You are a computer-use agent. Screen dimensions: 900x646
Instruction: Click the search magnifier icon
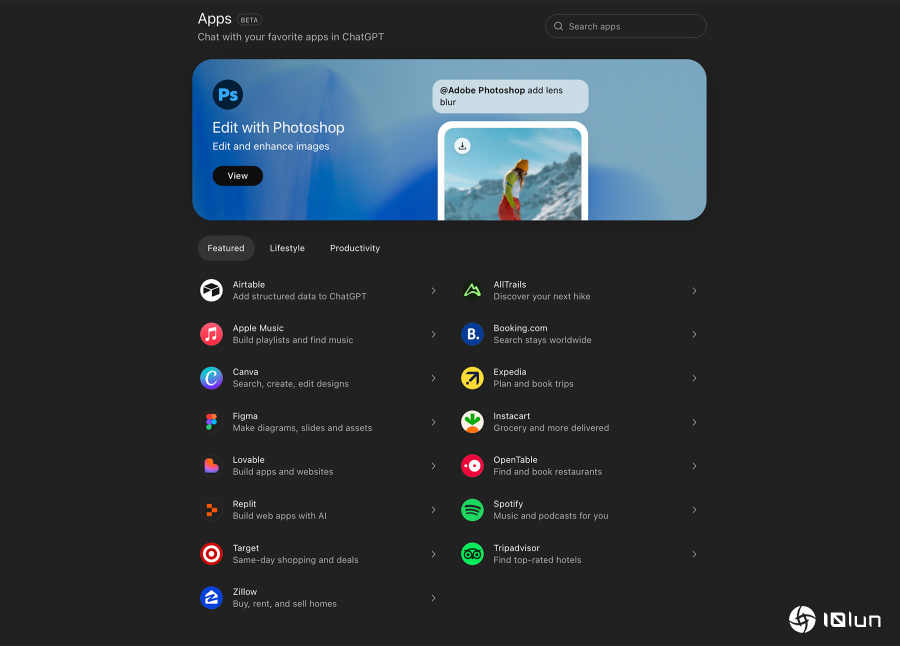point(558,26)
